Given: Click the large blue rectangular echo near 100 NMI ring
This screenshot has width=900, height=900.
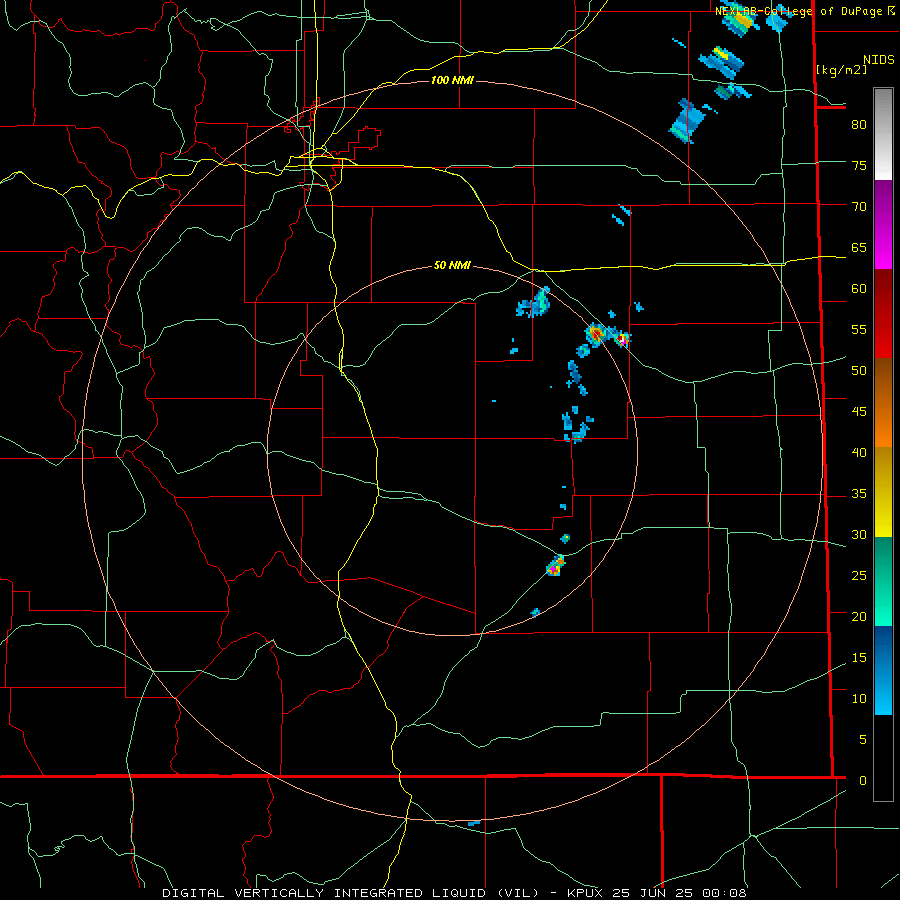Looking at the screenshot, I should pos(686,121).
